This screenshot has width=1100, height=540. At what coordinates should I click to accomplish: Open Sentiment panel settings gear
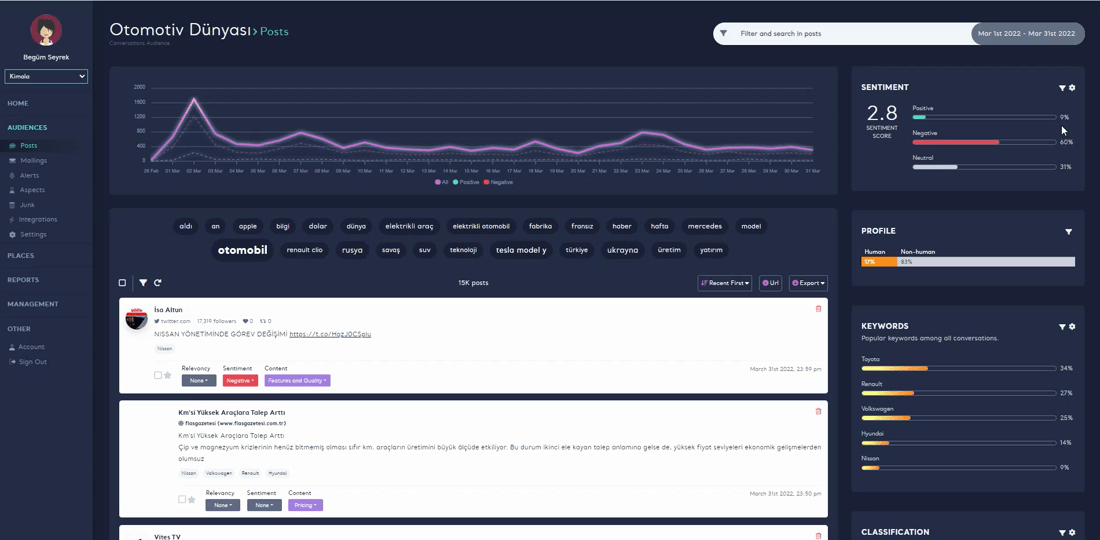(1072, 88)
